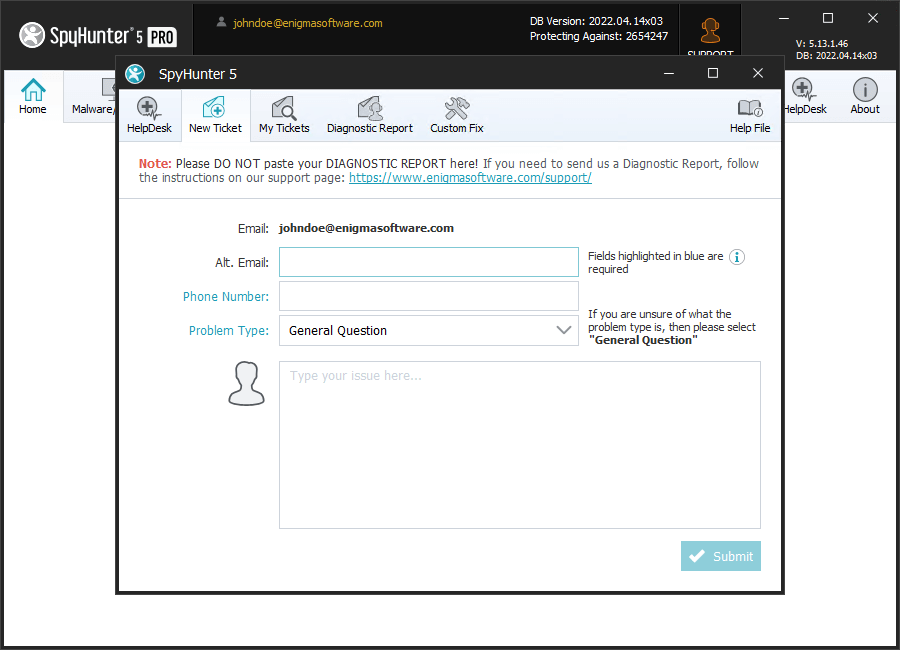Go to the Home tab
Image resolution: width=900 pixels, height=650 pixels.
tap(33, 96)
